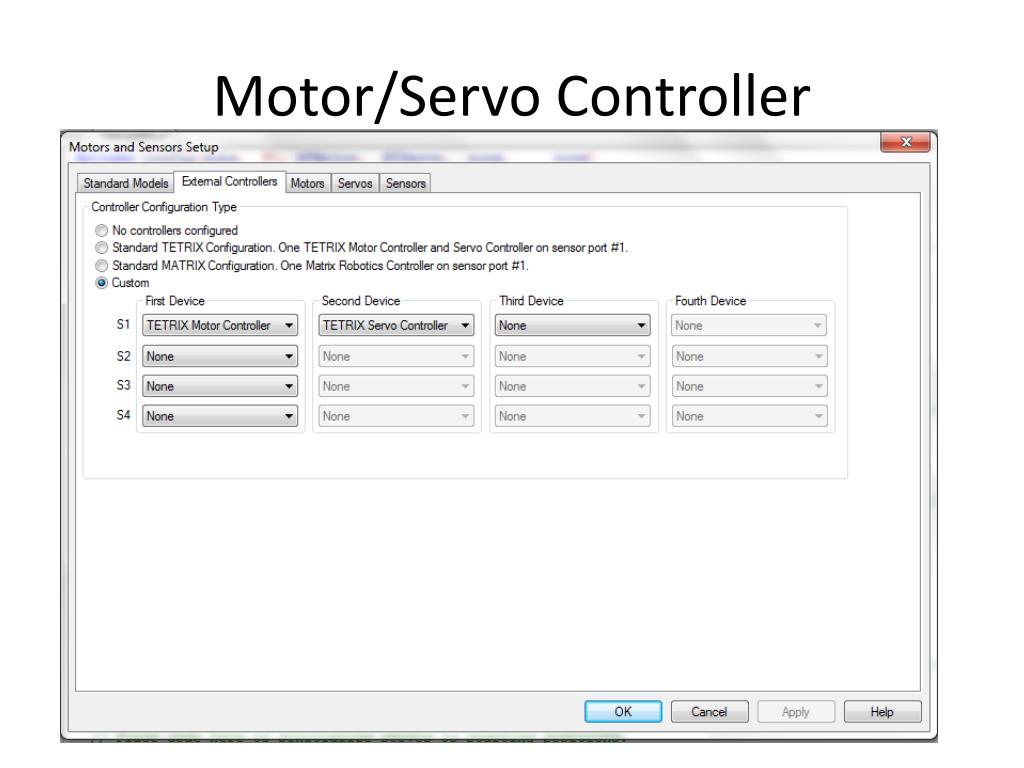The image size is (1024, 768).
Task: Select the External Controllers tab
Action: [x=229, y=182]
